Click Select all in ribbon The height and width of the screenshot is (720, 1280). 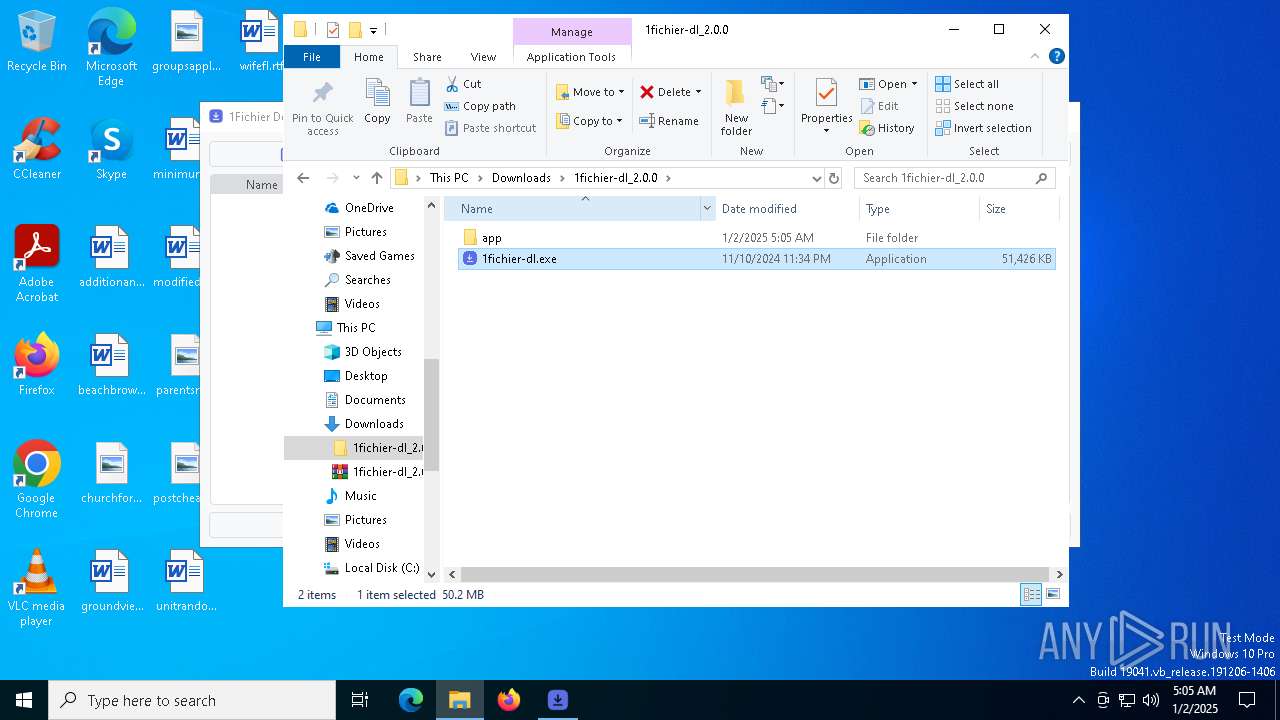pyautogui.click(x=966, y=84)
